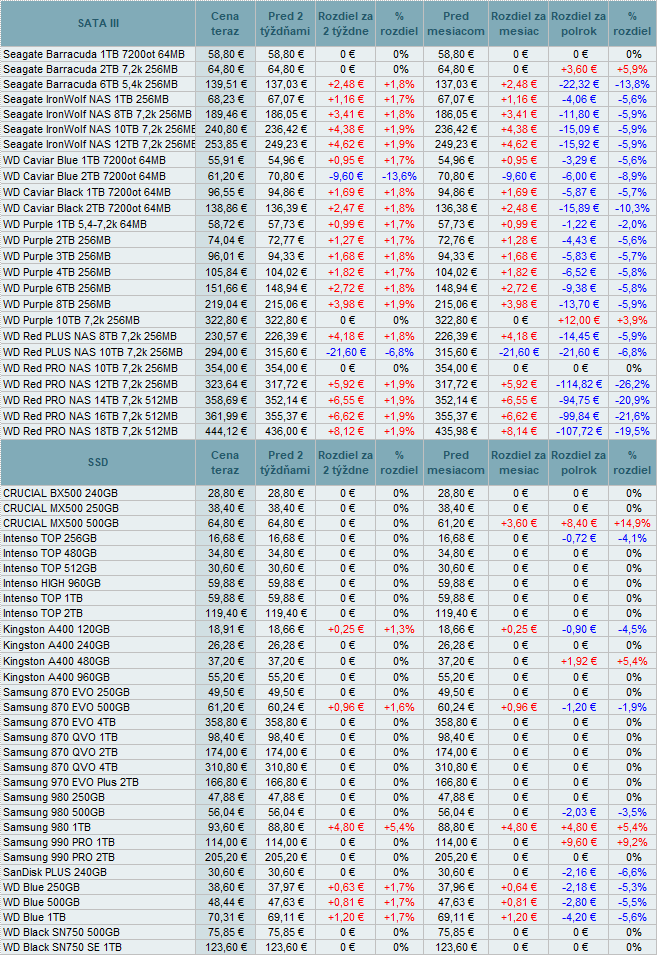Select Seagate Barracuda 6TB 5,4k 256MB name
The image size is (657, 955).
tap(90, 84)
